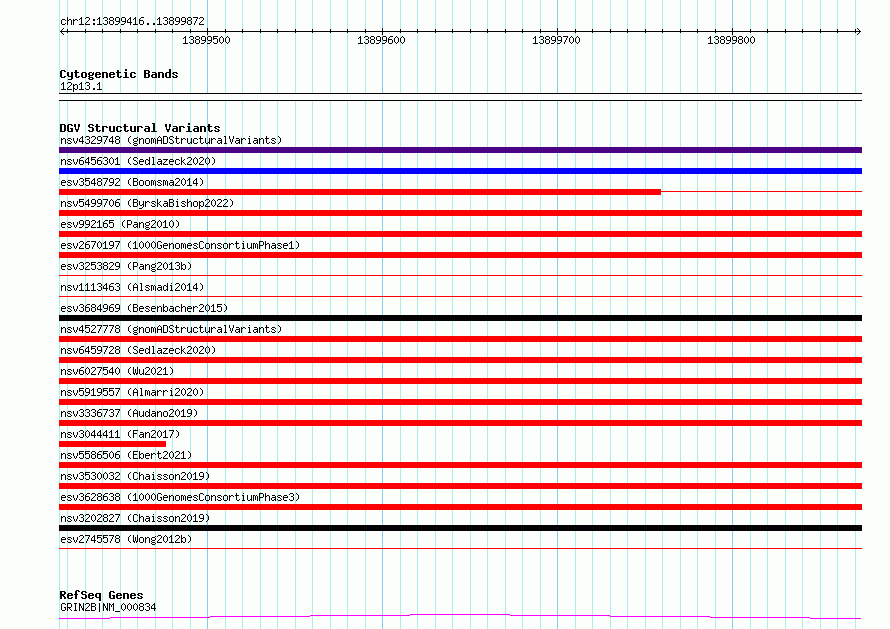Open variant nsv3044411 (Fan2017) label
890x629 pixels.
click(120, 434)
